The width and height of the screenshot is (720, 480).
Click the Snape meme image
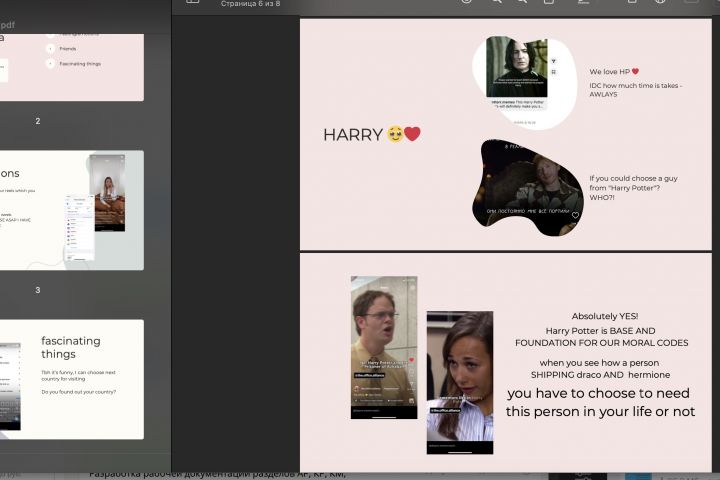pyautogui.click(x=517, y=68)
